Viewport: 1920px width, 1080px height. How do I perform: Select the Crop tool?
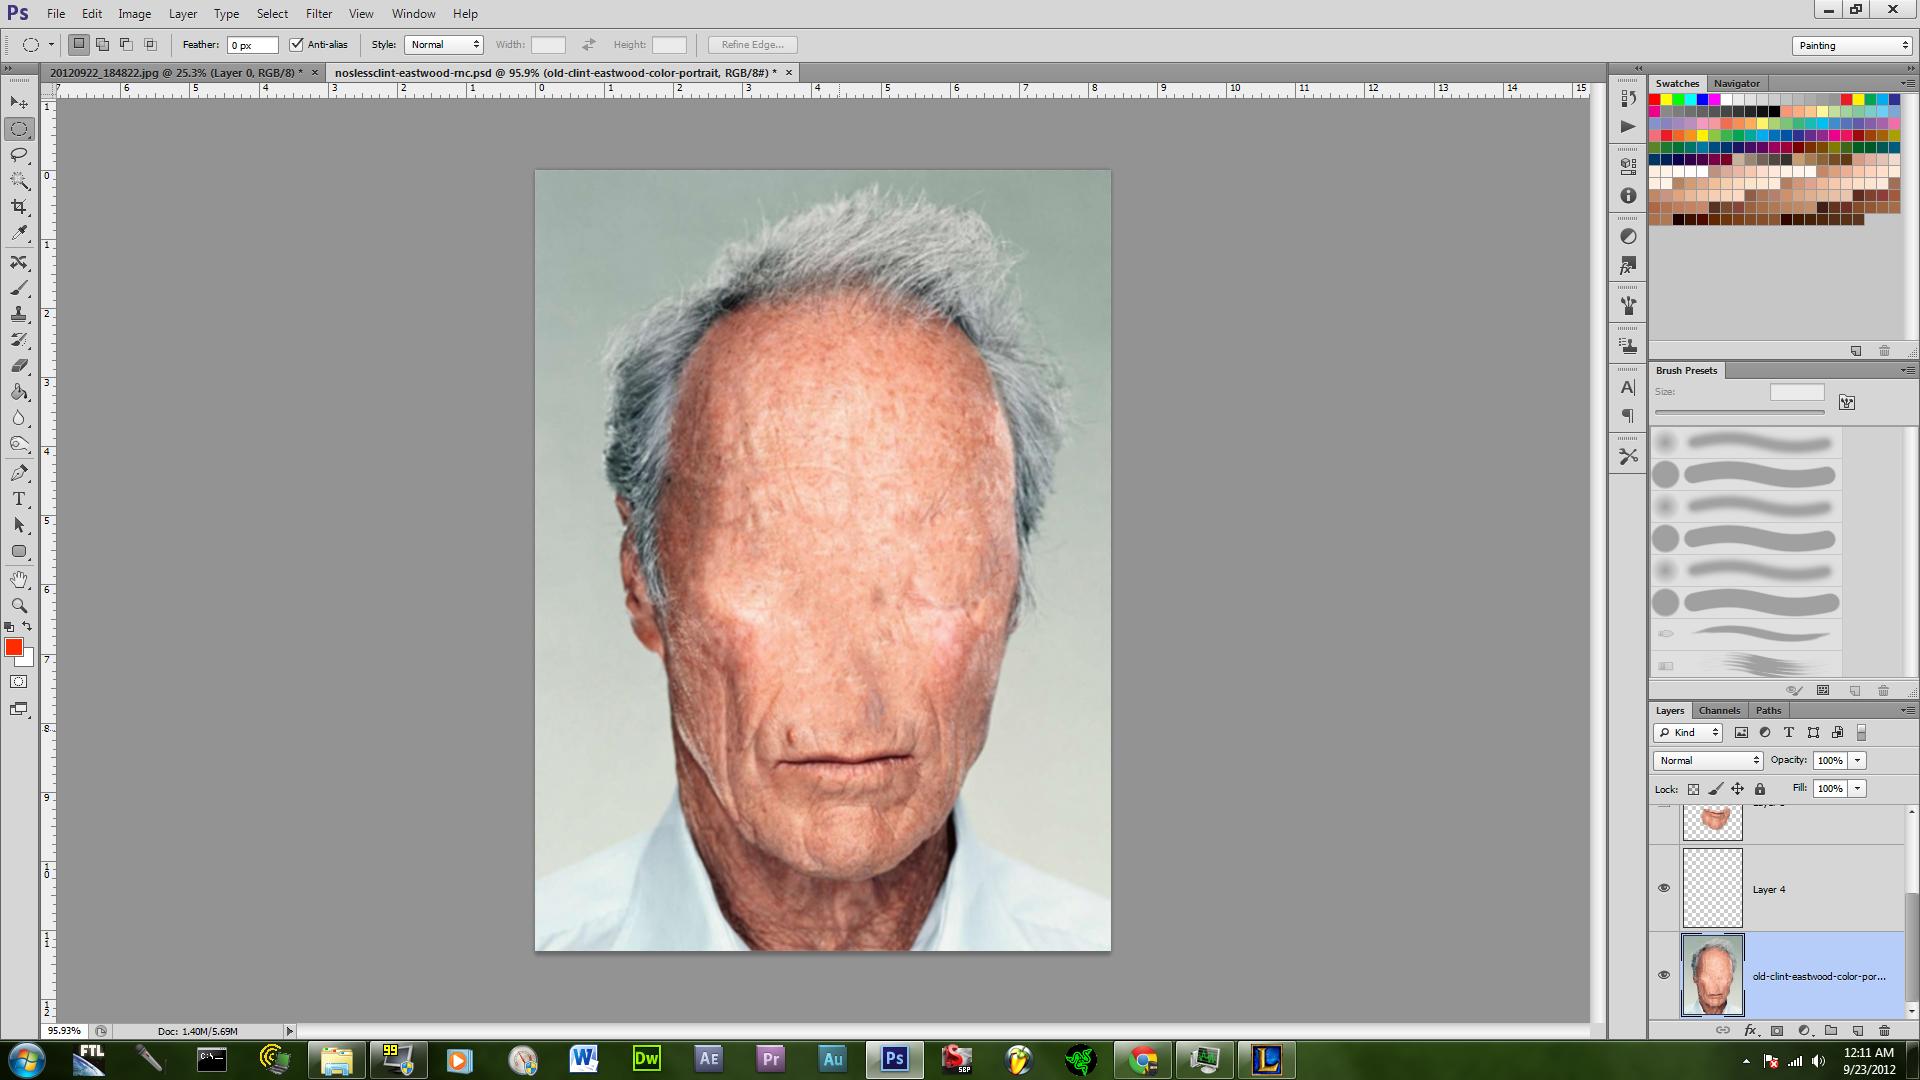tap(19, 207)
